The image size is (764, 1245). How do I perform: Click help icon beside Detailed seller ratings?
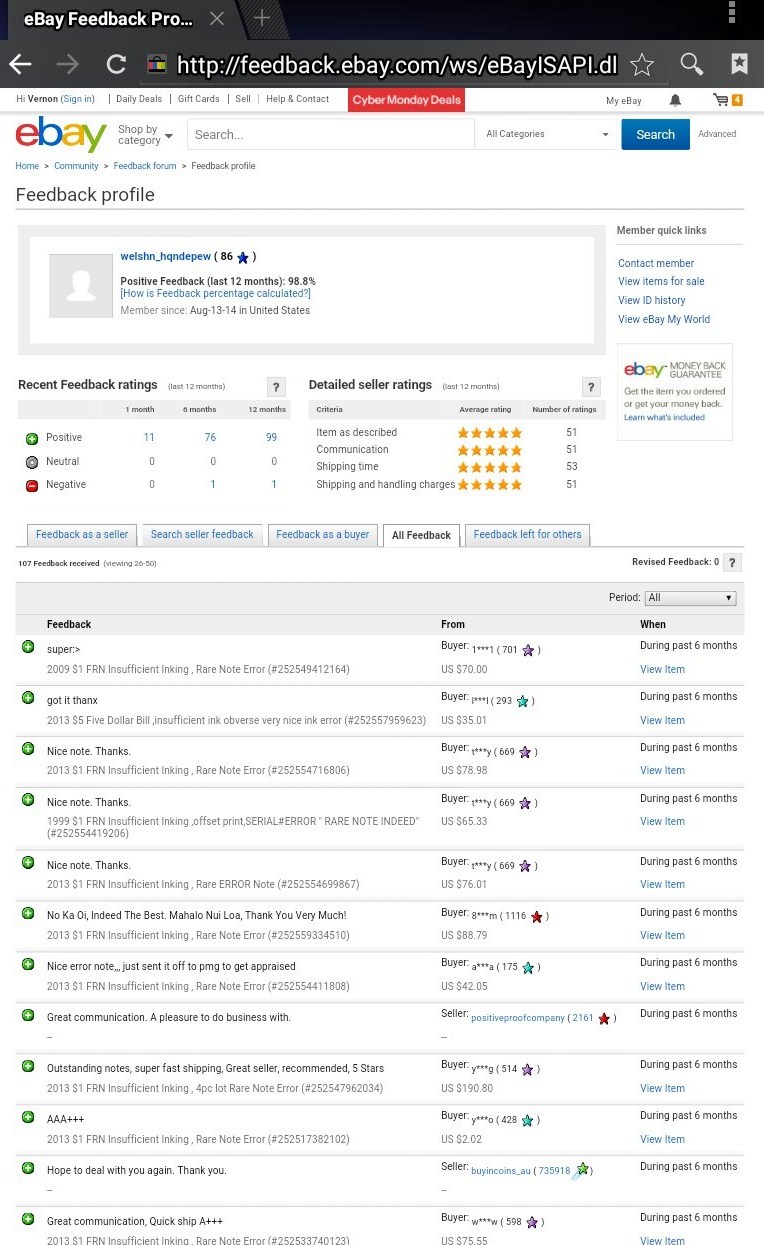tap(591, 387)
